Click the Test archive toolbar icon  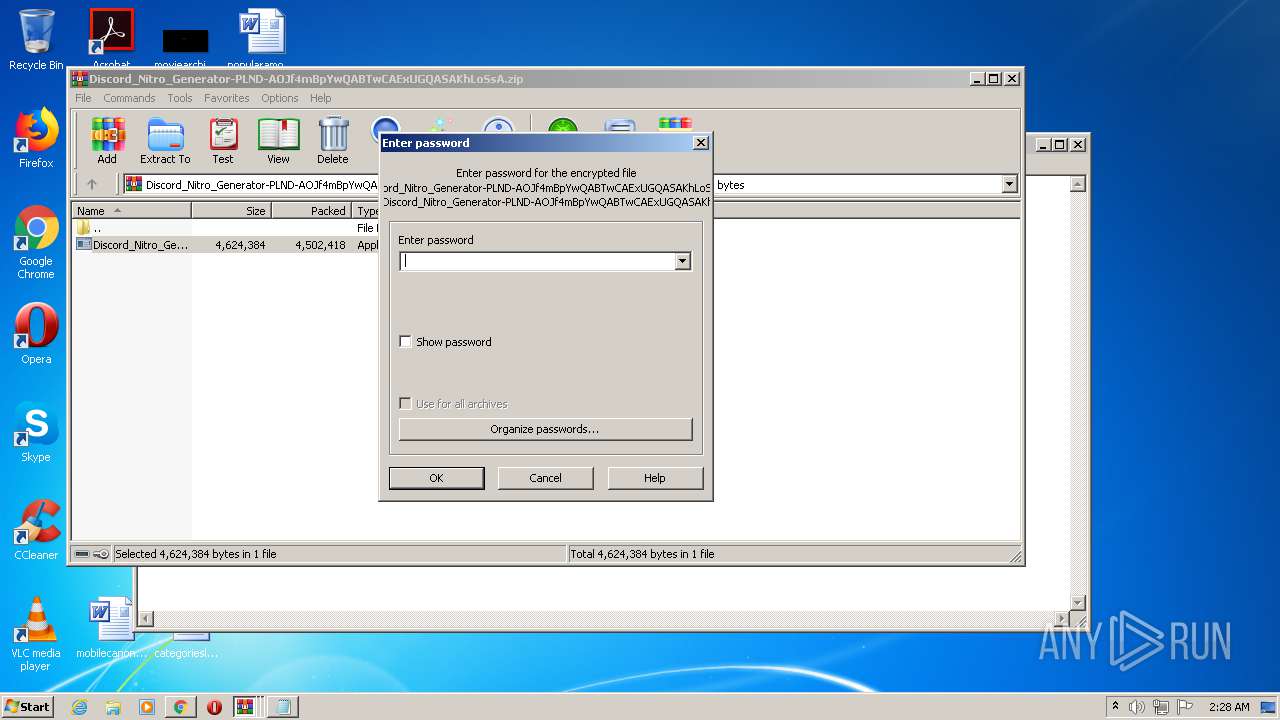click(223, 140)
